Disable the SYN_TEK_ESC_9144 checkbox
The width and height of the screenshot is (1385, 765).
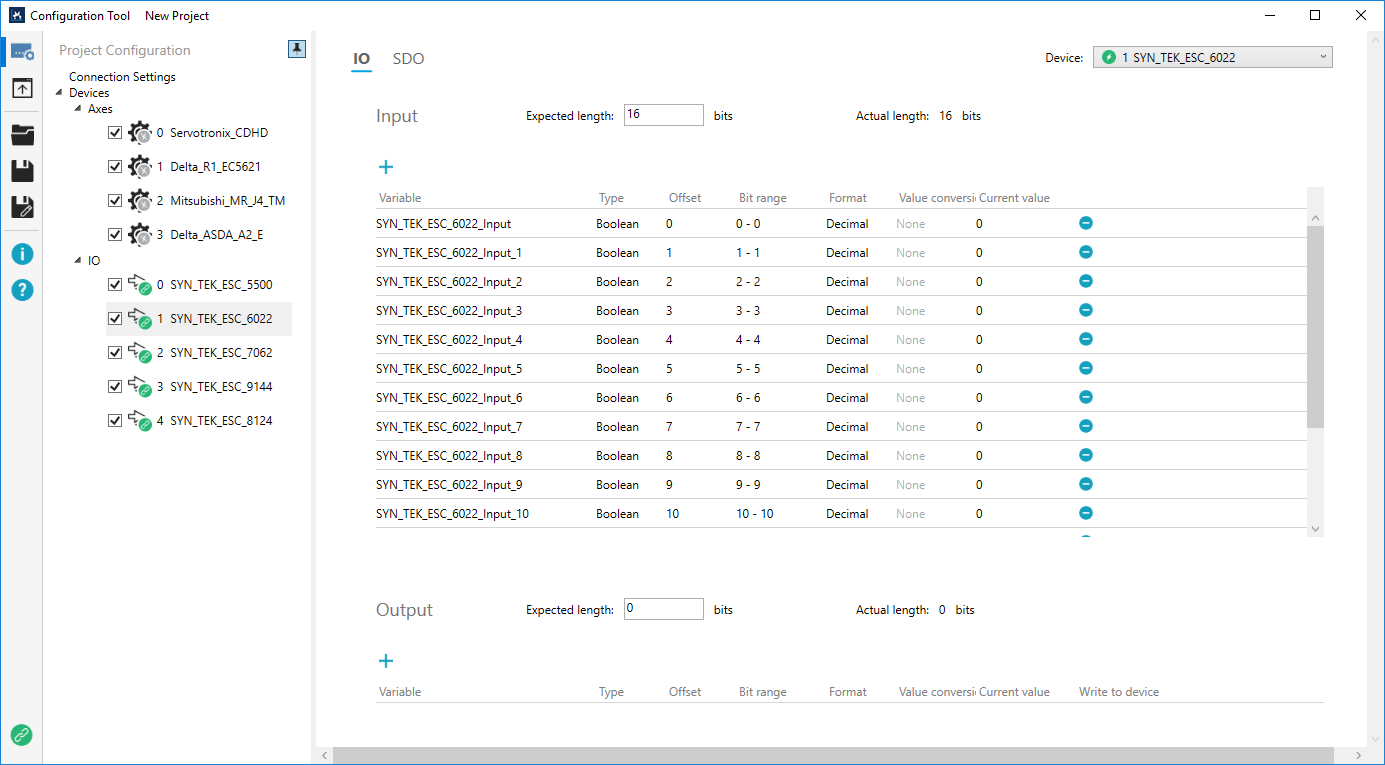click(x=114, y=387)
